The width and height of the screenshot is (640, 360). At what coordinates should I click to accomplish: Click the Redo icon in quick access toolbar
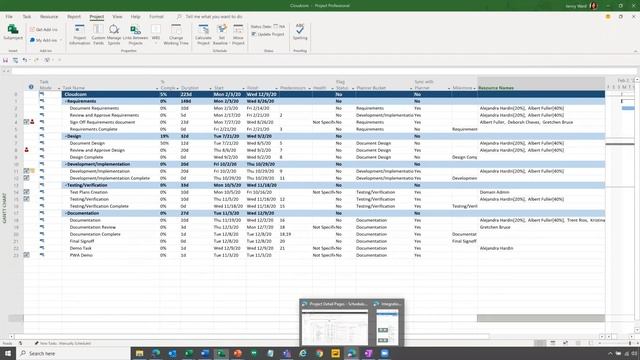pos(36,60)
